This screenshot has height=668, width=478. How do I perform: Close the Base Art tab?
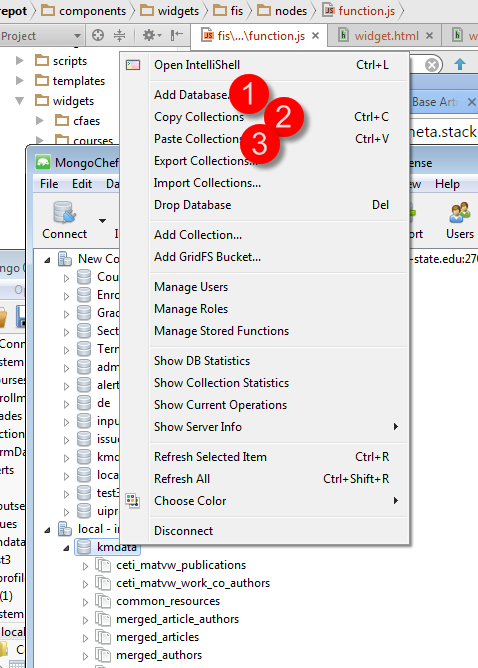pyautogui.click(x=472, y=102)
